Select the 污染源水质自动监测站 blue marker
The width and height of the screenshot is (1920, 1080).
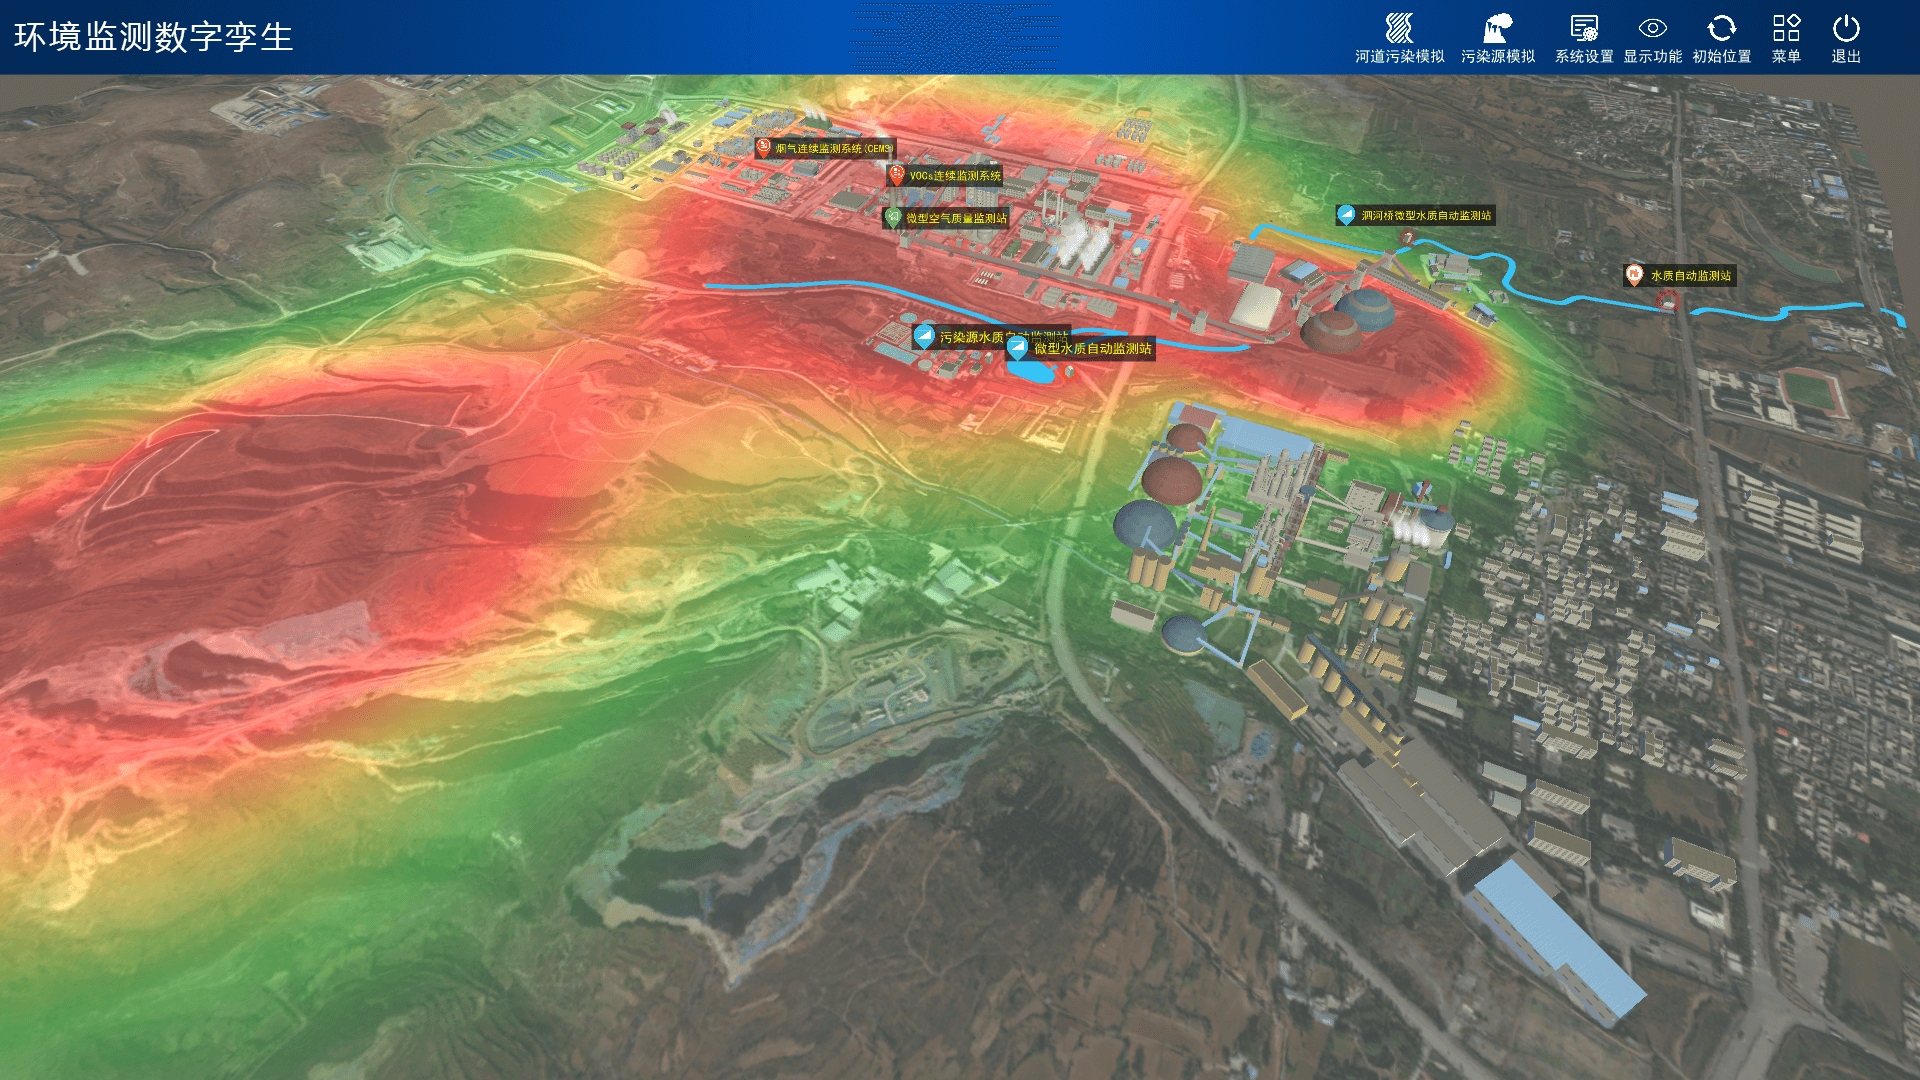924,336
